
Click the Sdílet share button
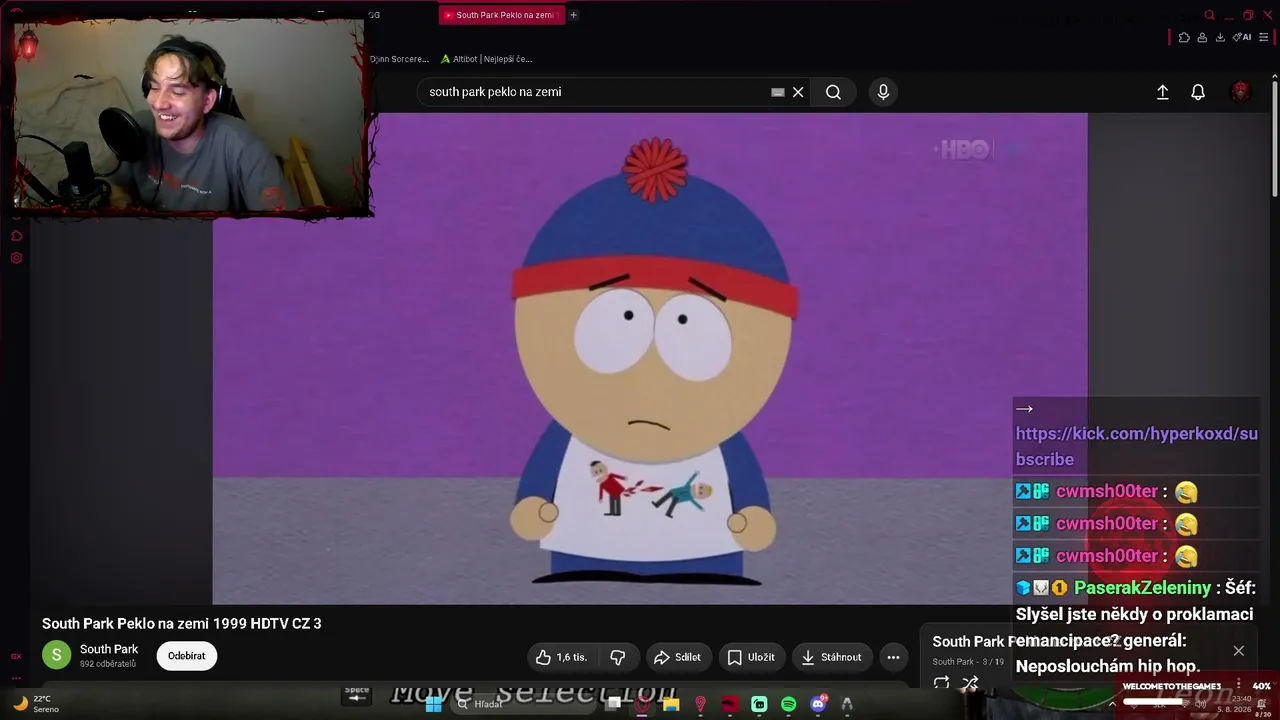click(x=677, y=657)
